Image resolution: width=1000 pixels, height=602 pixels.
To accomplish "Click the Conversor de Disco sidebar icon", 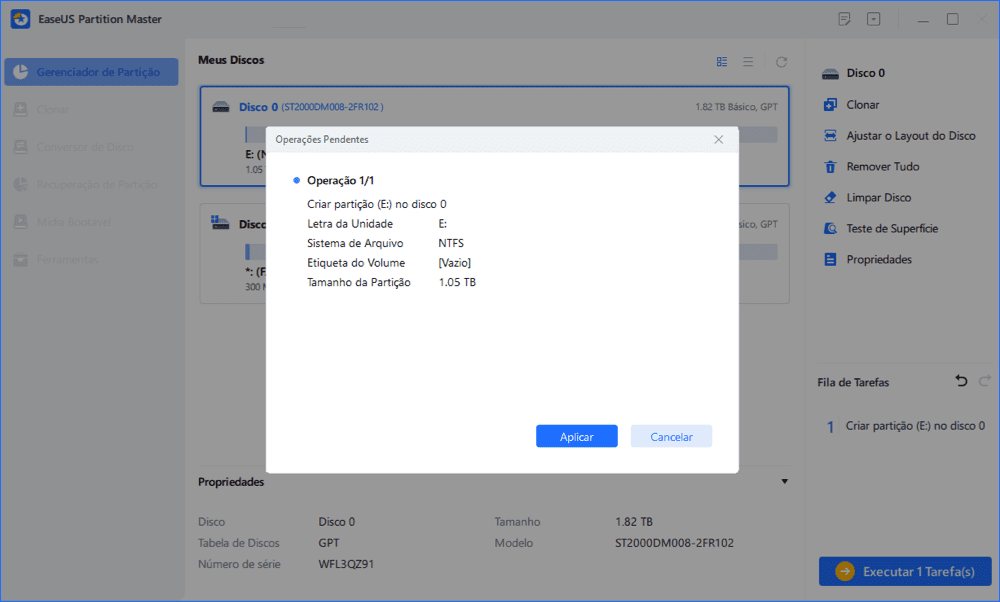I will coord(20,147).
